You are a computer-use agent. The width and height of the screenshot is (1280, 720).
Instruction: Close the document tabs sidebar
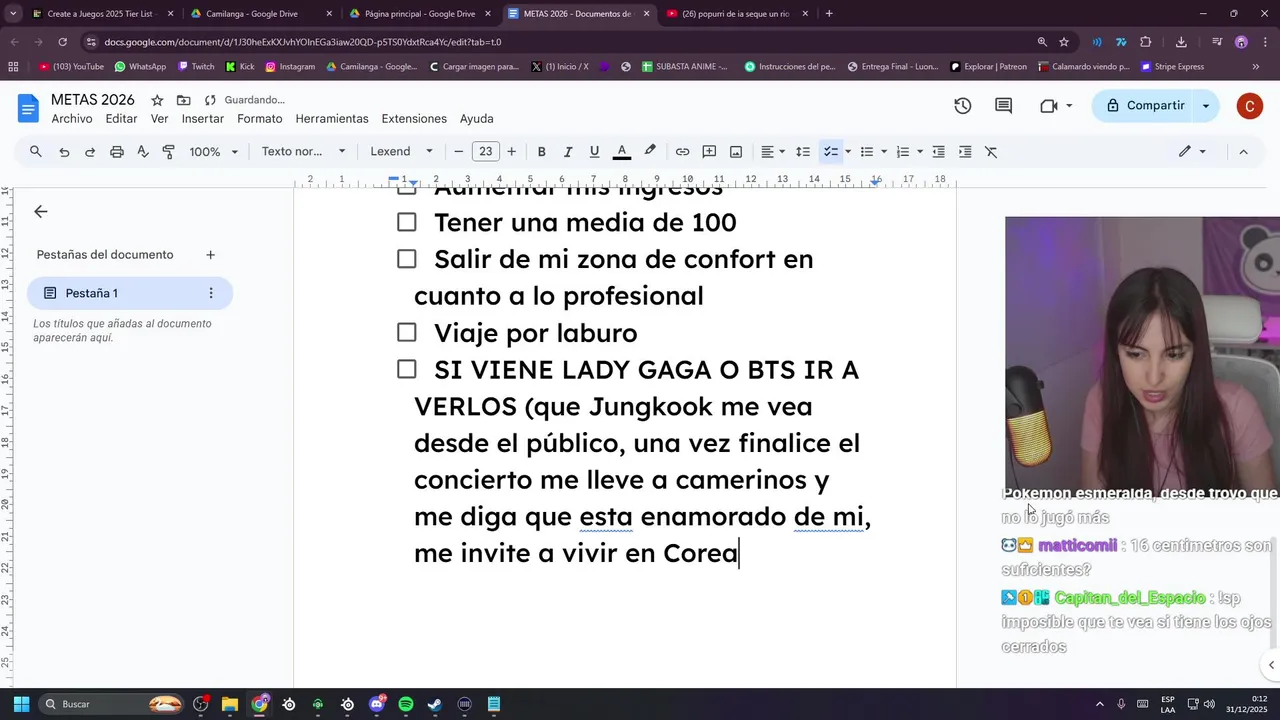(x=41, y=212)
